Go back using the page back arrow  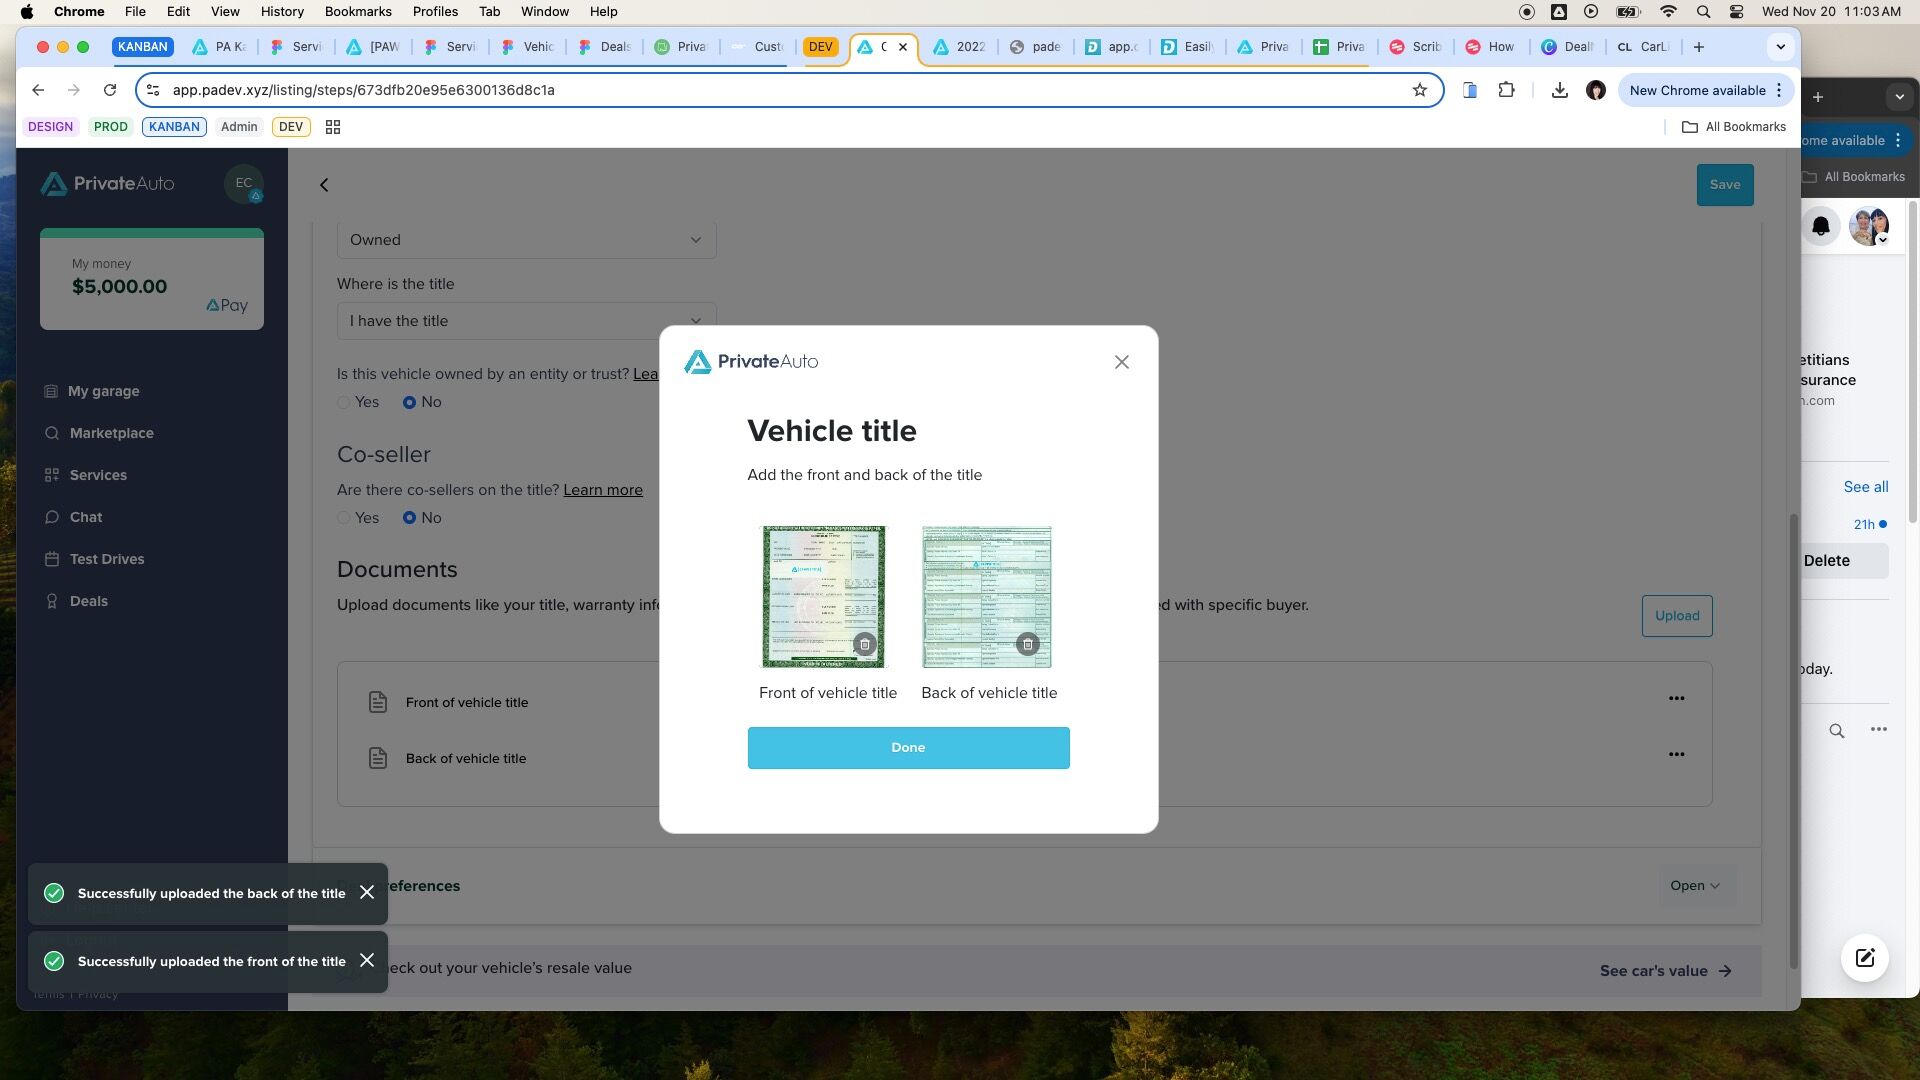click(324, 185)
